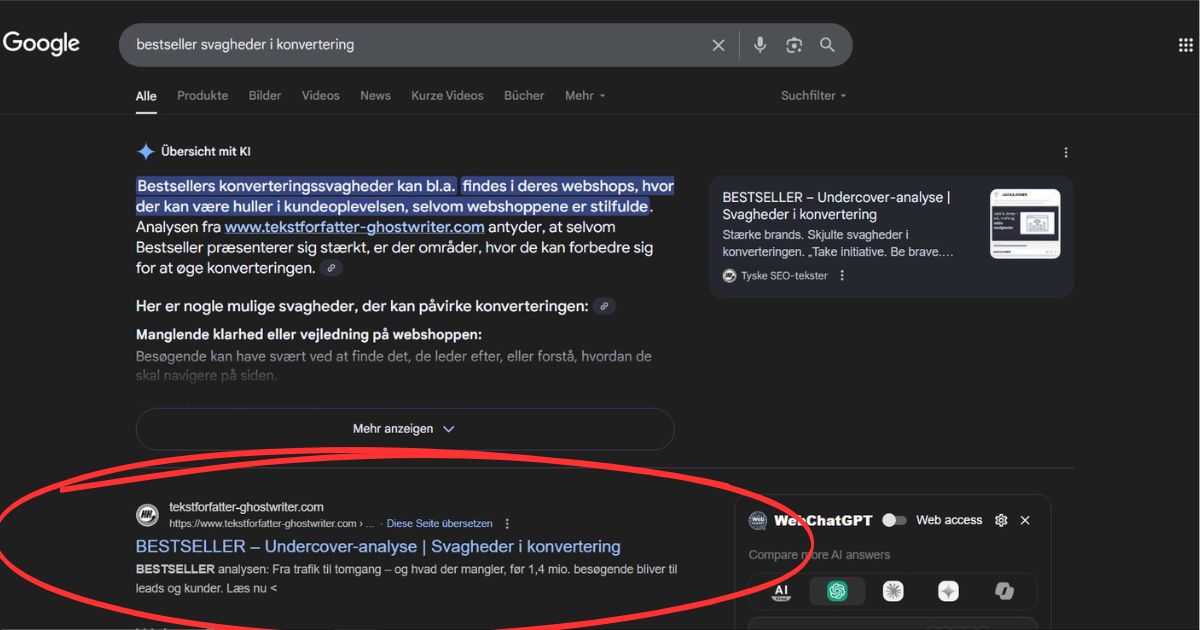Screen dimensions: 1200x630
Task: Expand AI overview with Mehr anzeigen
Action: 405,429
